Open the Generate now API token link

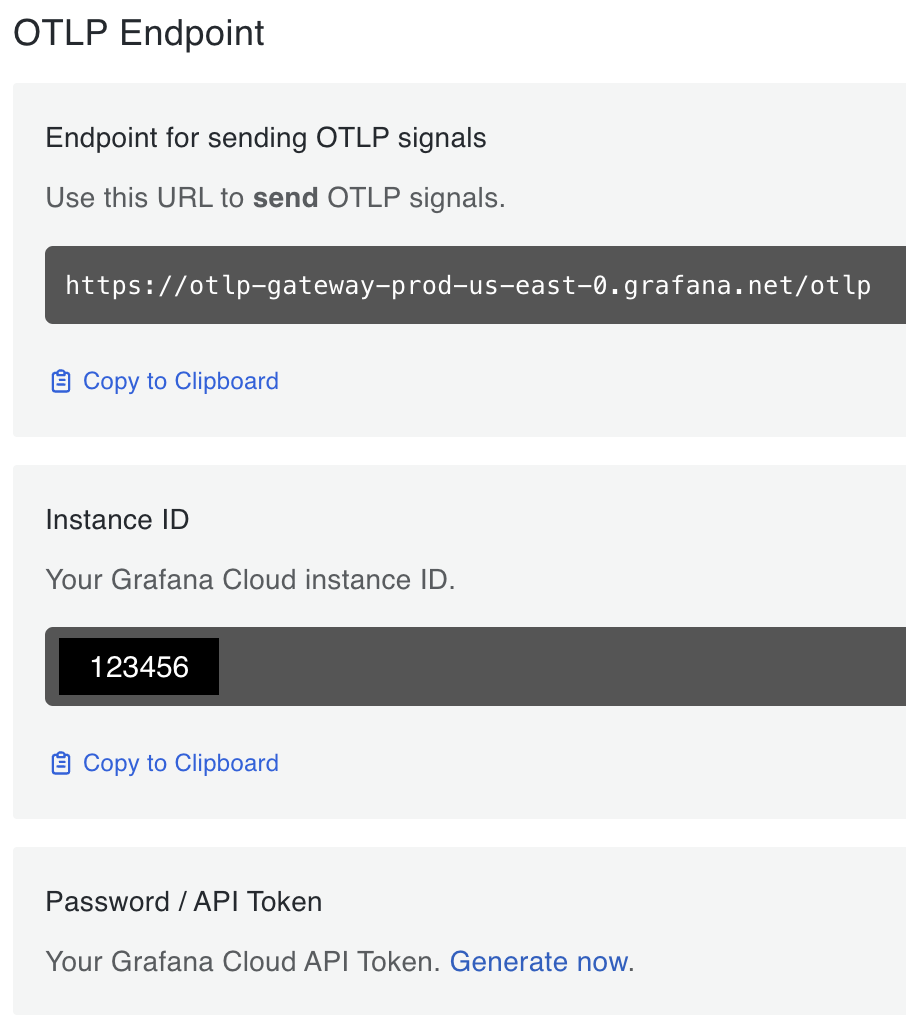[539, 962]
